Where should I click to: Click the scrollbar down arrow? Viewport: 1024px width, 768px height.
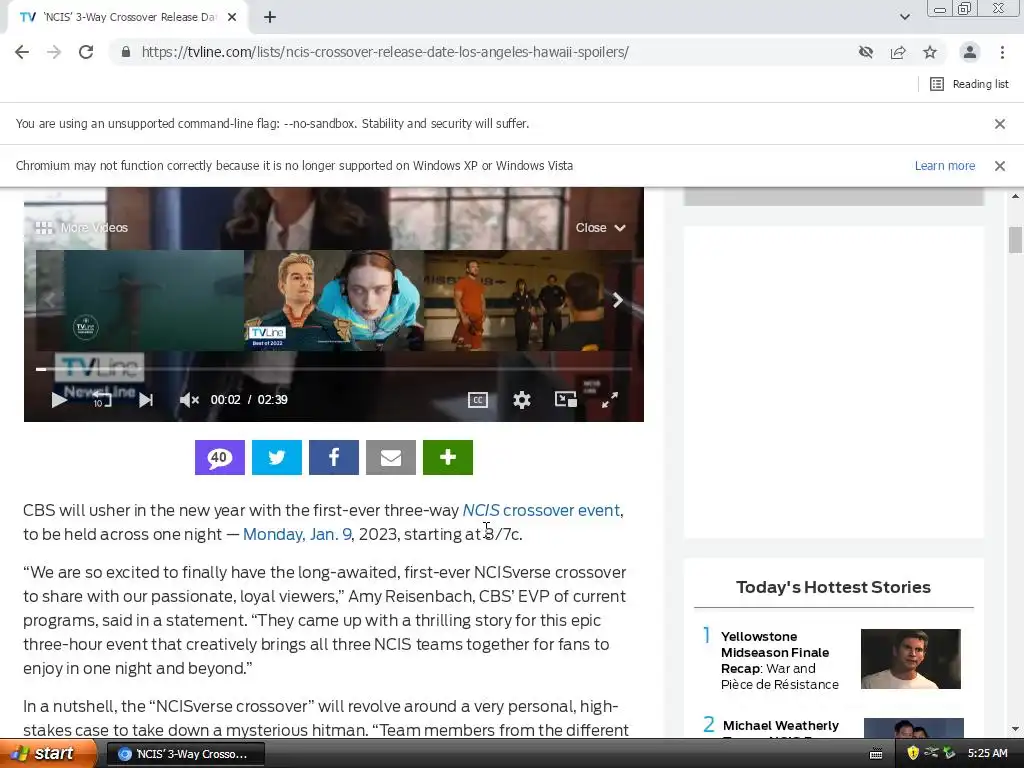1015,729
